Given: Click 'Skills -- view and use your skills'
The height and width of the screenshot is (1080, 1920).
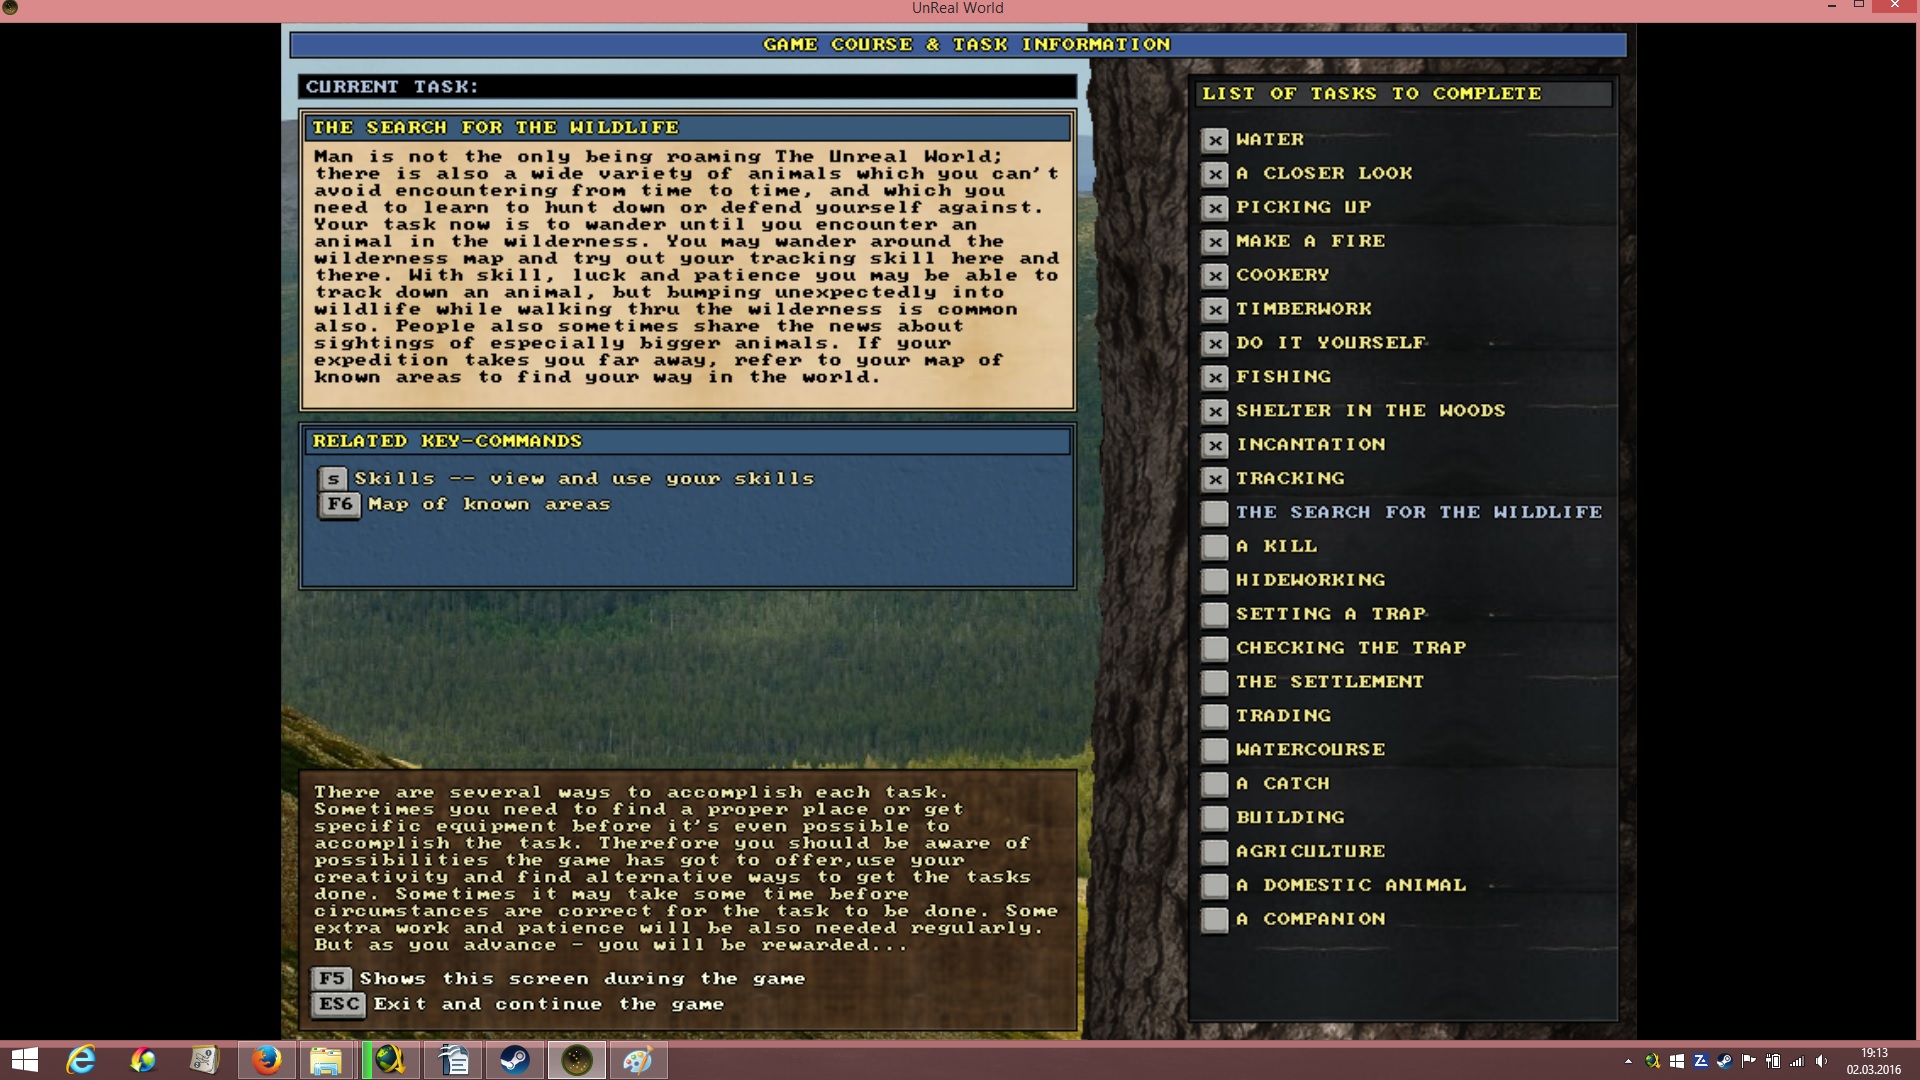Looking at the screenshot, I should (x=585, y=479).
